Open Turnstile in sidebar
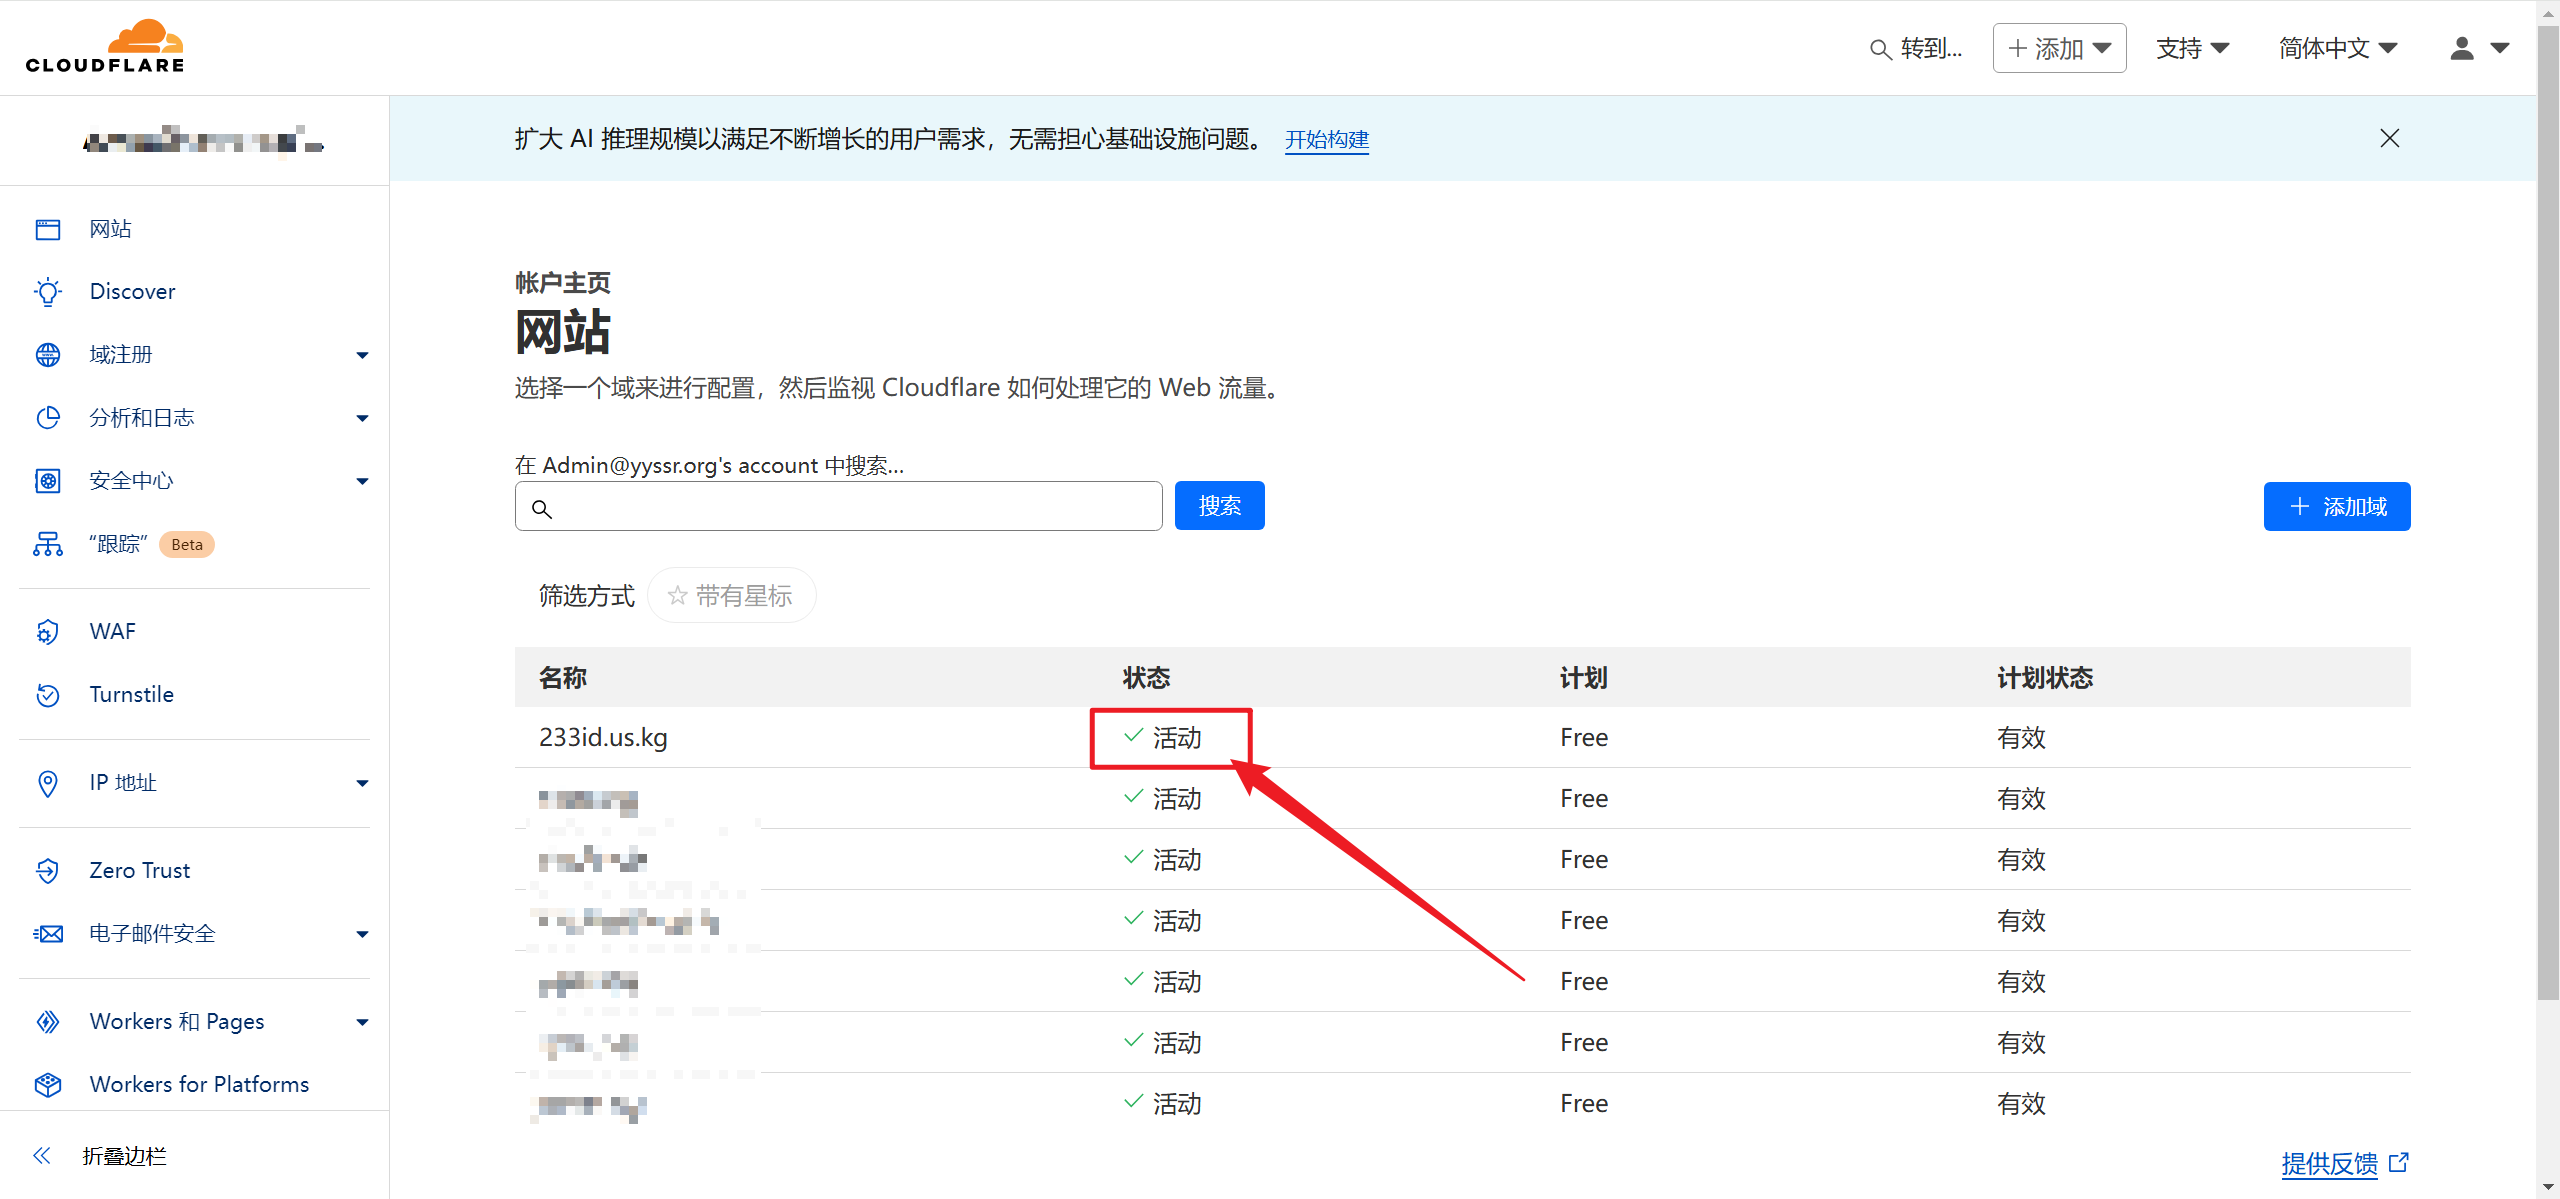Image resolution: width=2560 pixels, height=1199 pixels. (x=131, y=695)
